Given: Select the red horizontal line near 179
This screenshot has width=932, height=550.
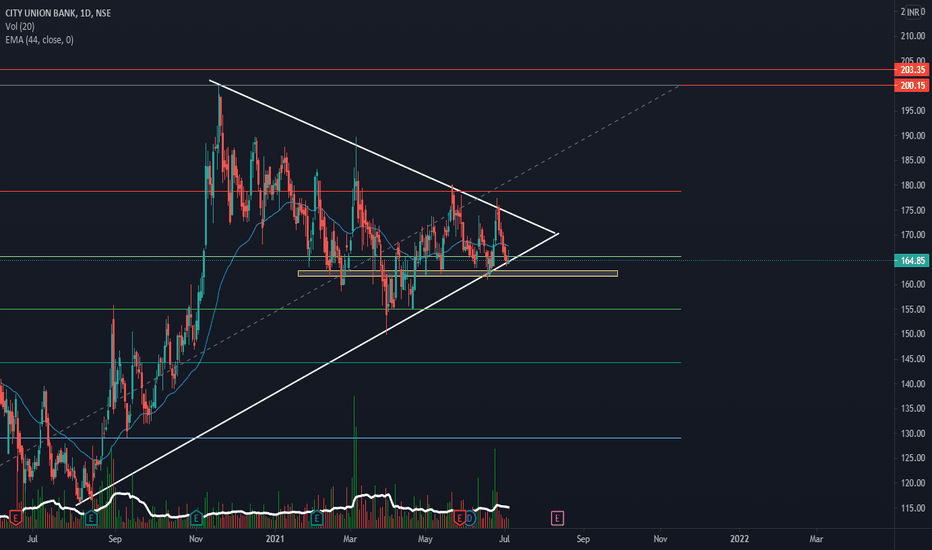Looking at the screenshot, I should [x=341, y=191].
